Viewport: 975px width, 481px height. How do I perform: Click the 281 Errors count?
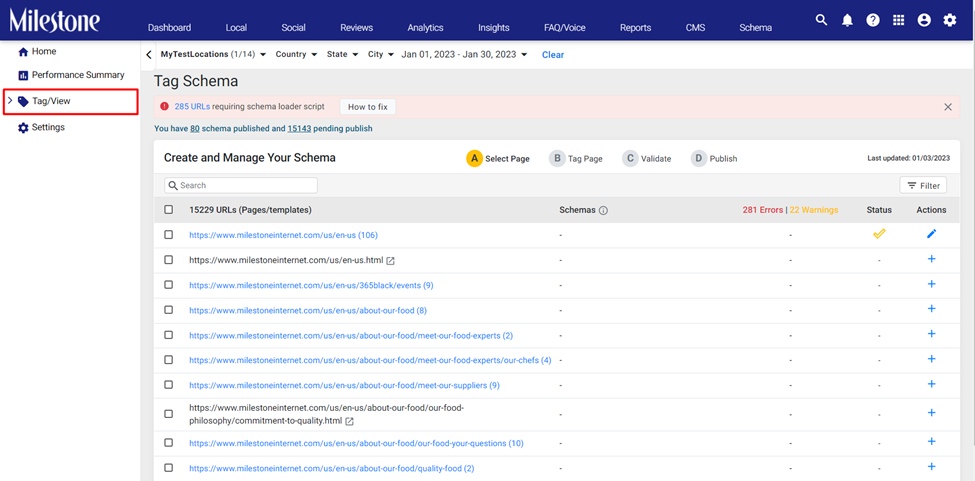(762, 210)
